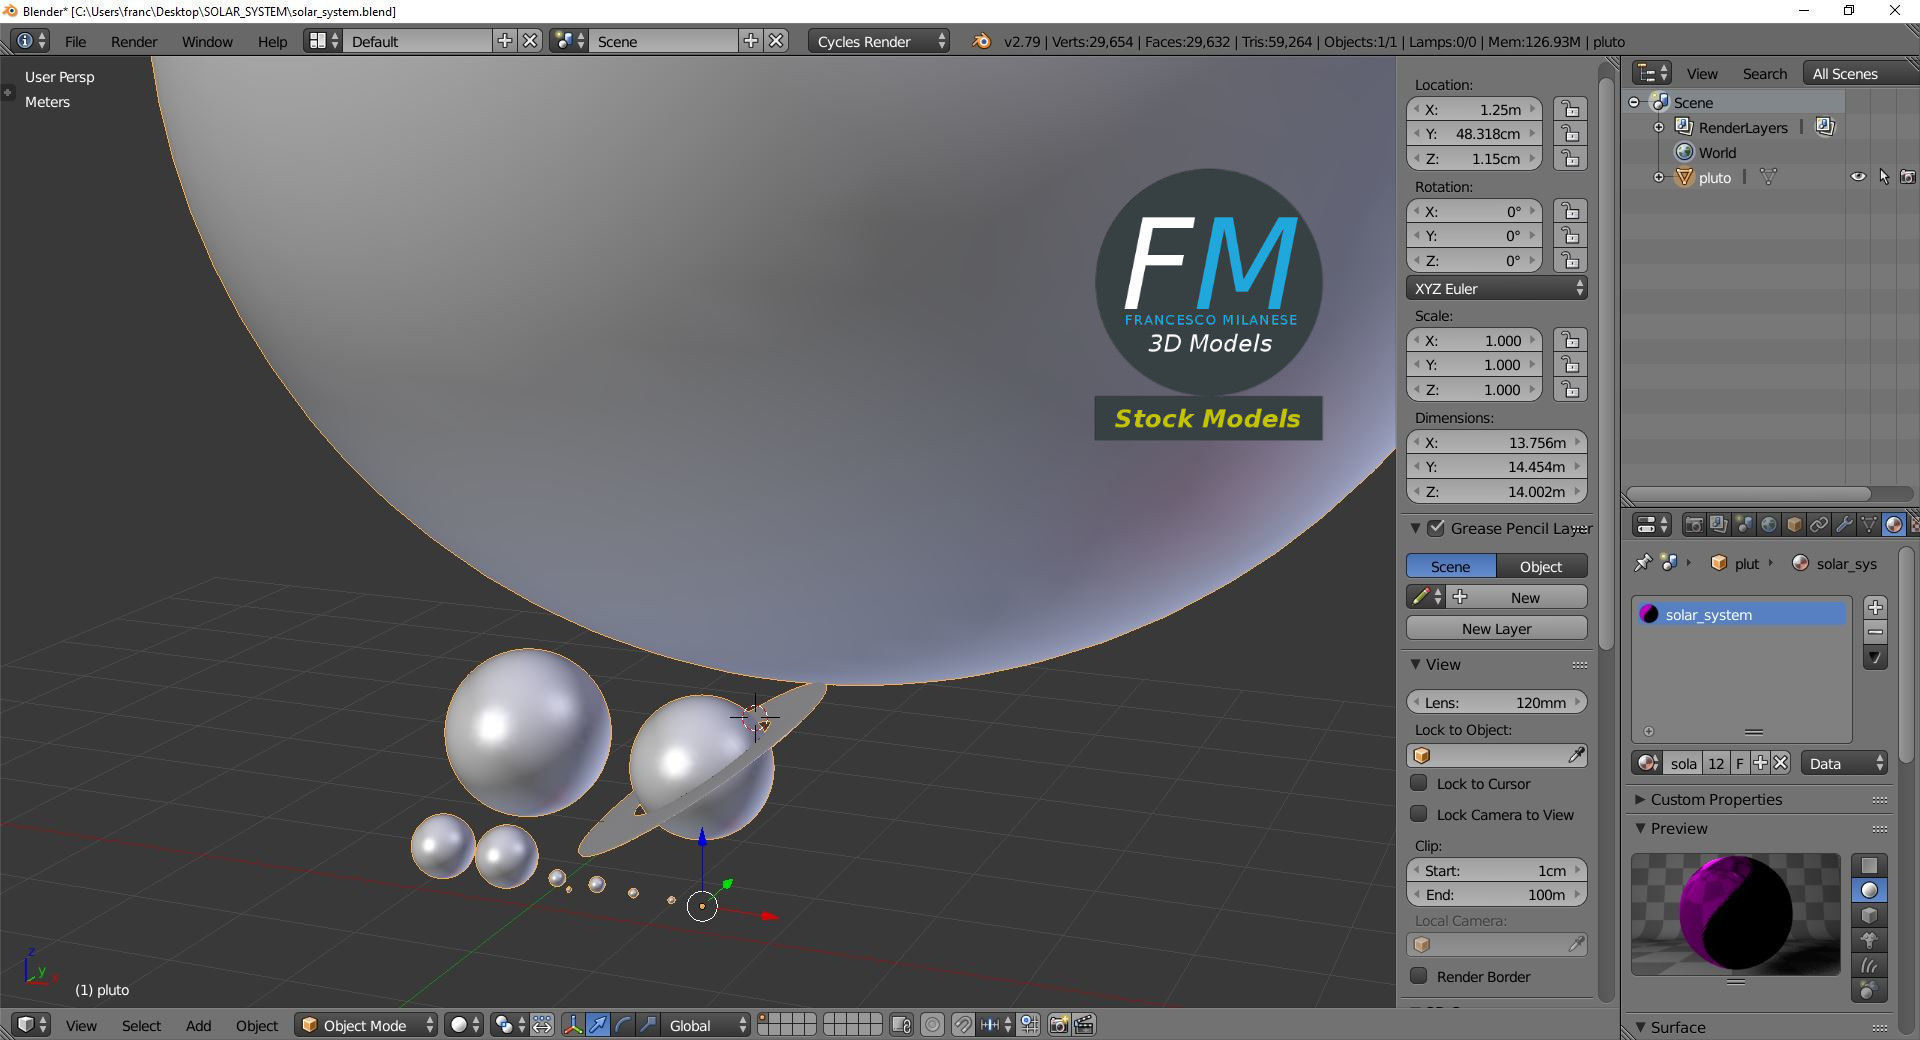Viewport: 1920px width, 1040px height.
Task: Expand the pluto tree item in outliner
Action: (1659, 177)
